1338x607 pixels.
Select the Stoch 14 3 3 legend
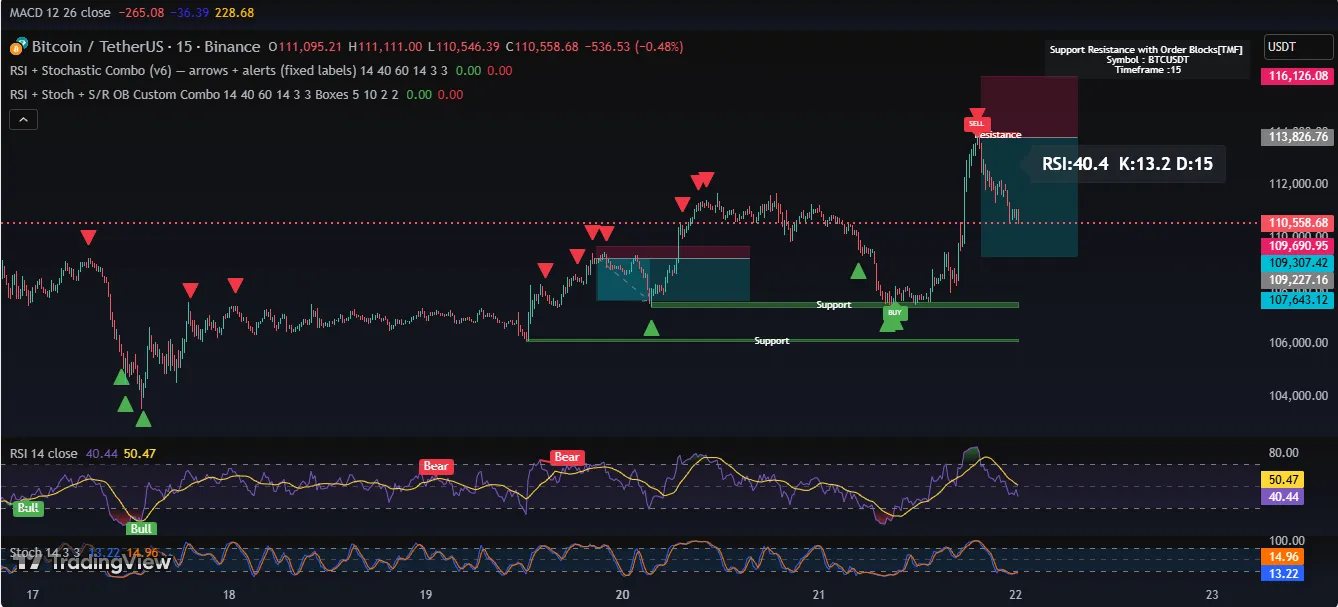point(45,552)
